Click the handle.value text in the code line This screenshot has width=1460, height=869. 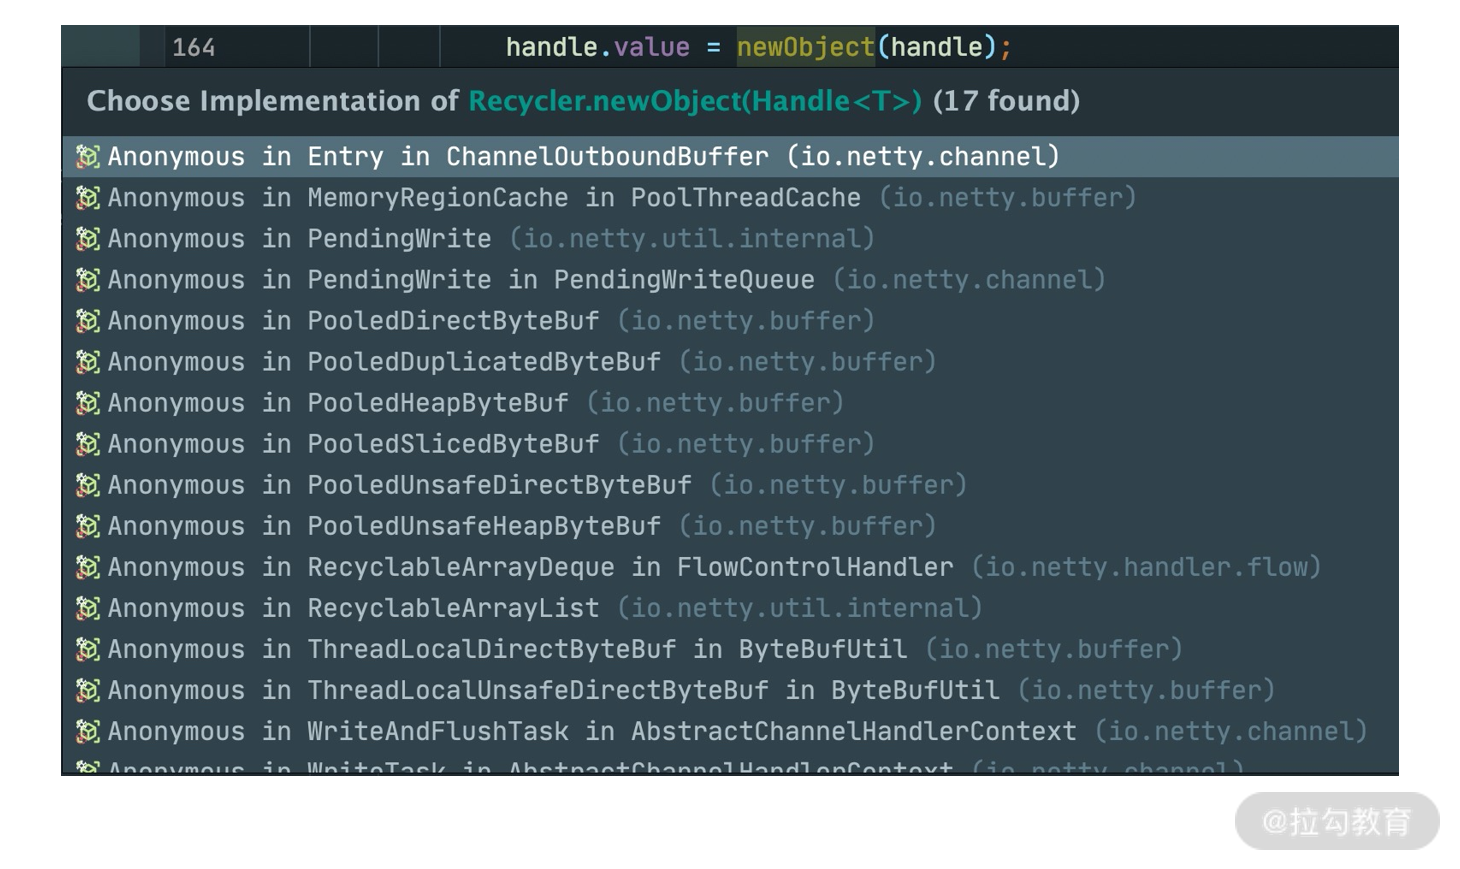pos(597,47)
